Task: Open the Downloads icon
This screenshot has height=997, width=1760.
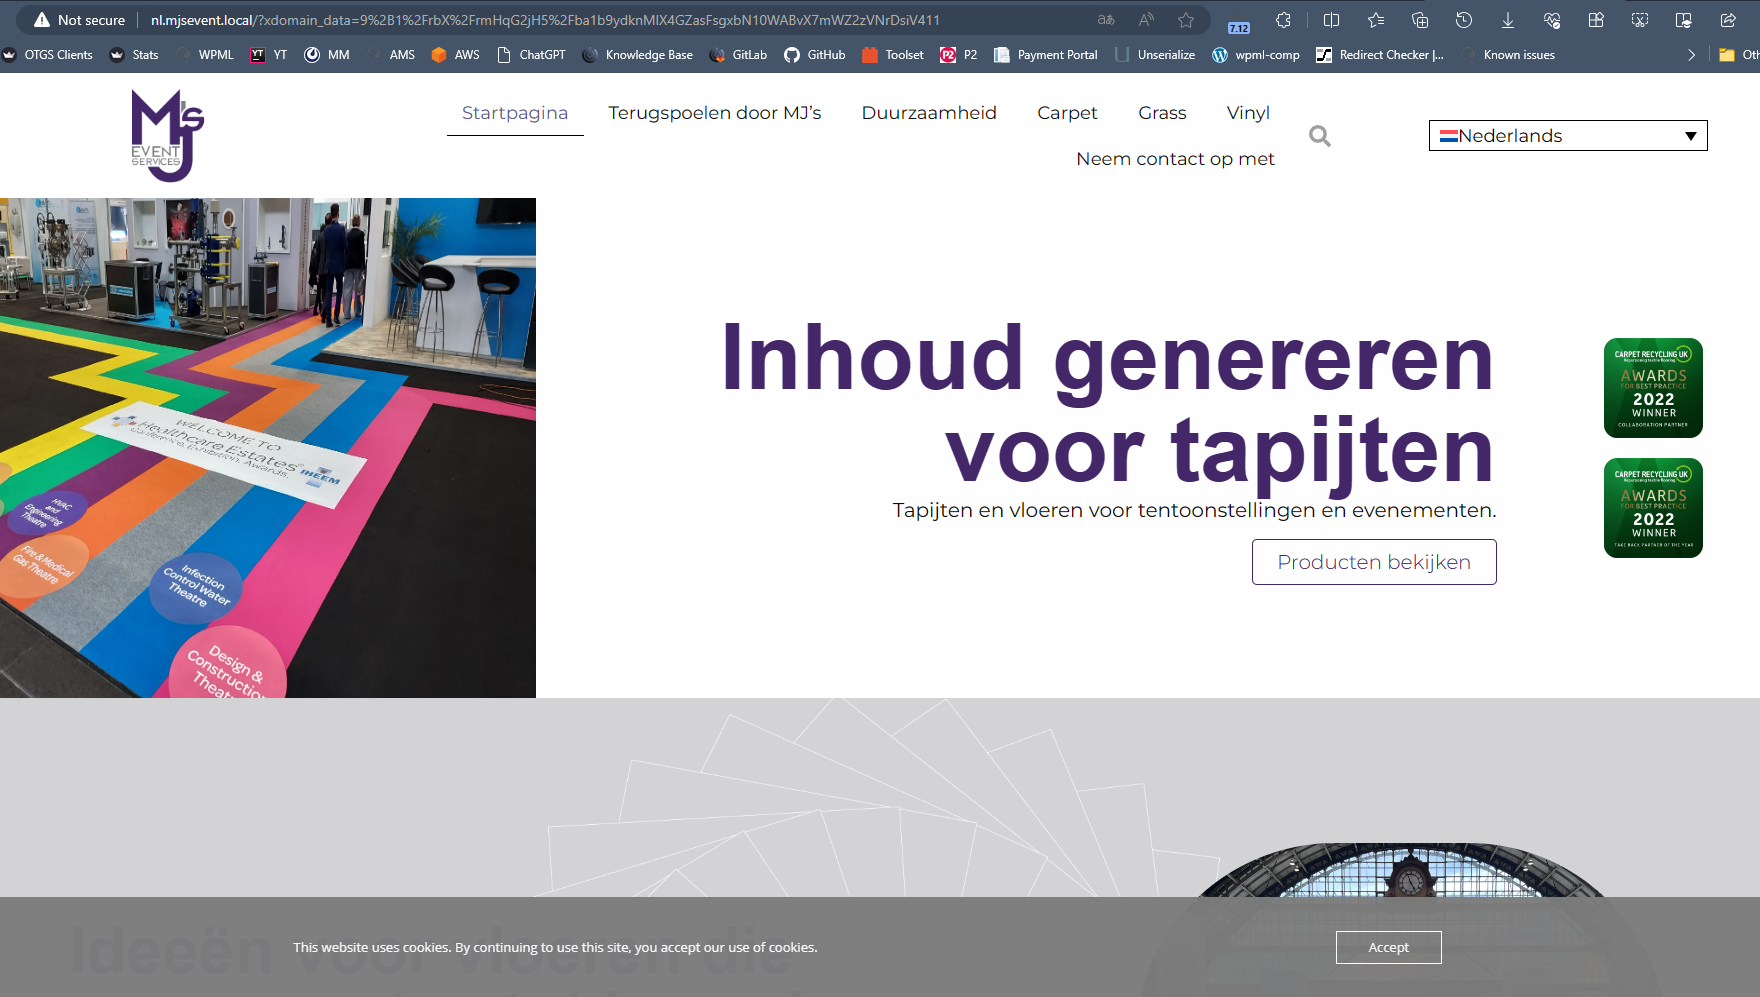Action: [1508, 20]
